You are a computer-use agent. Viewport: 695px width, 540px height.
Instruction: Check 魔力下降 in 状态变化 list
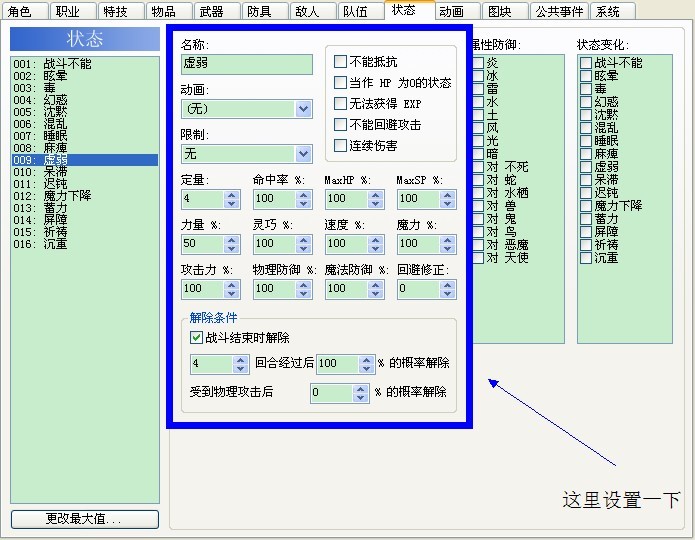586,206
